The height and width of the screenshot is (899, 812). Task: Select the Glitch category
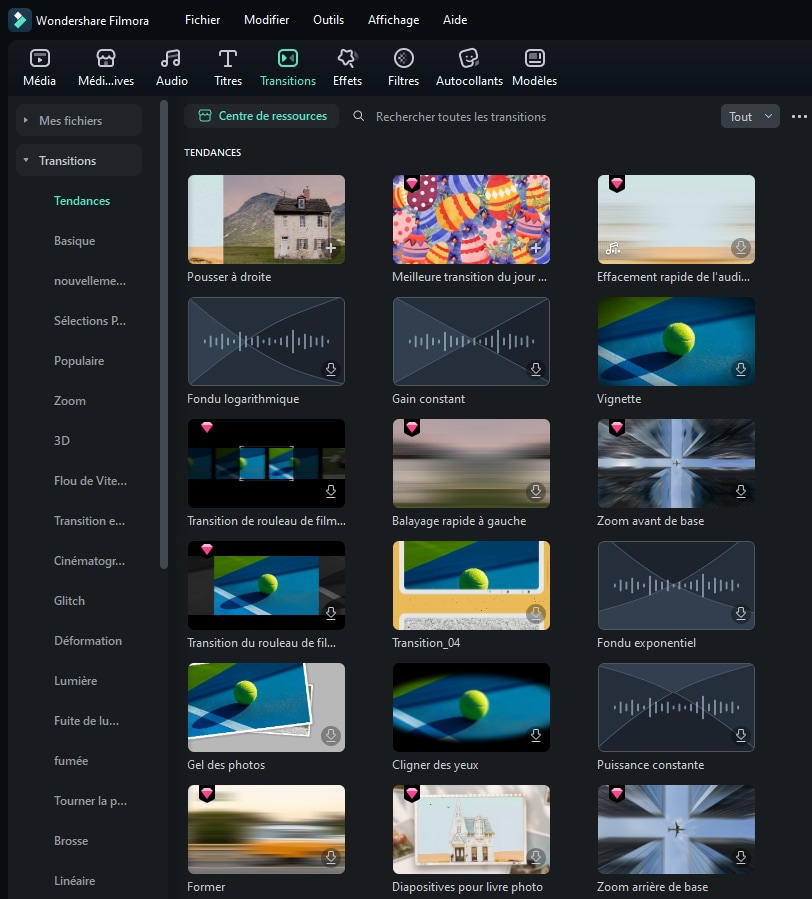(69, 600)
